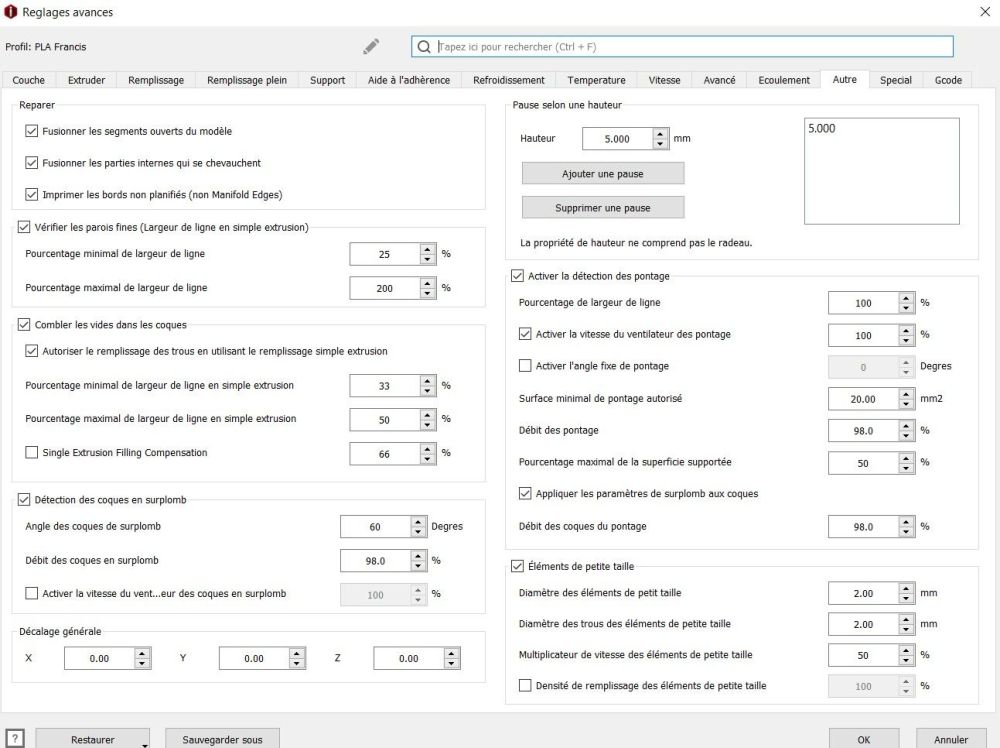Click the pencil edit profile icon

371,47
